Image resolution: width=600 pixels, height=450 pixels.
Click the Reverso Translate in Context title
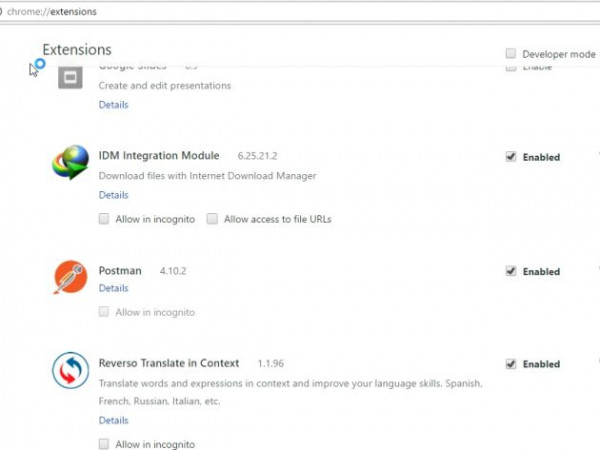[169, 363]
